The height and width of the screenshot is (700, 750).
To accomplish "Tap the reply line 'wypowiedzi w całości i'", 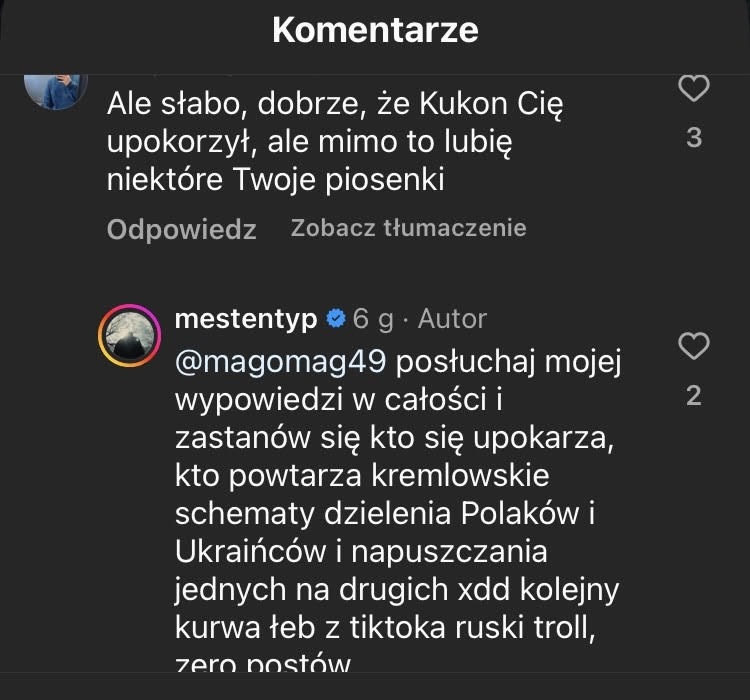I will 336,399.
